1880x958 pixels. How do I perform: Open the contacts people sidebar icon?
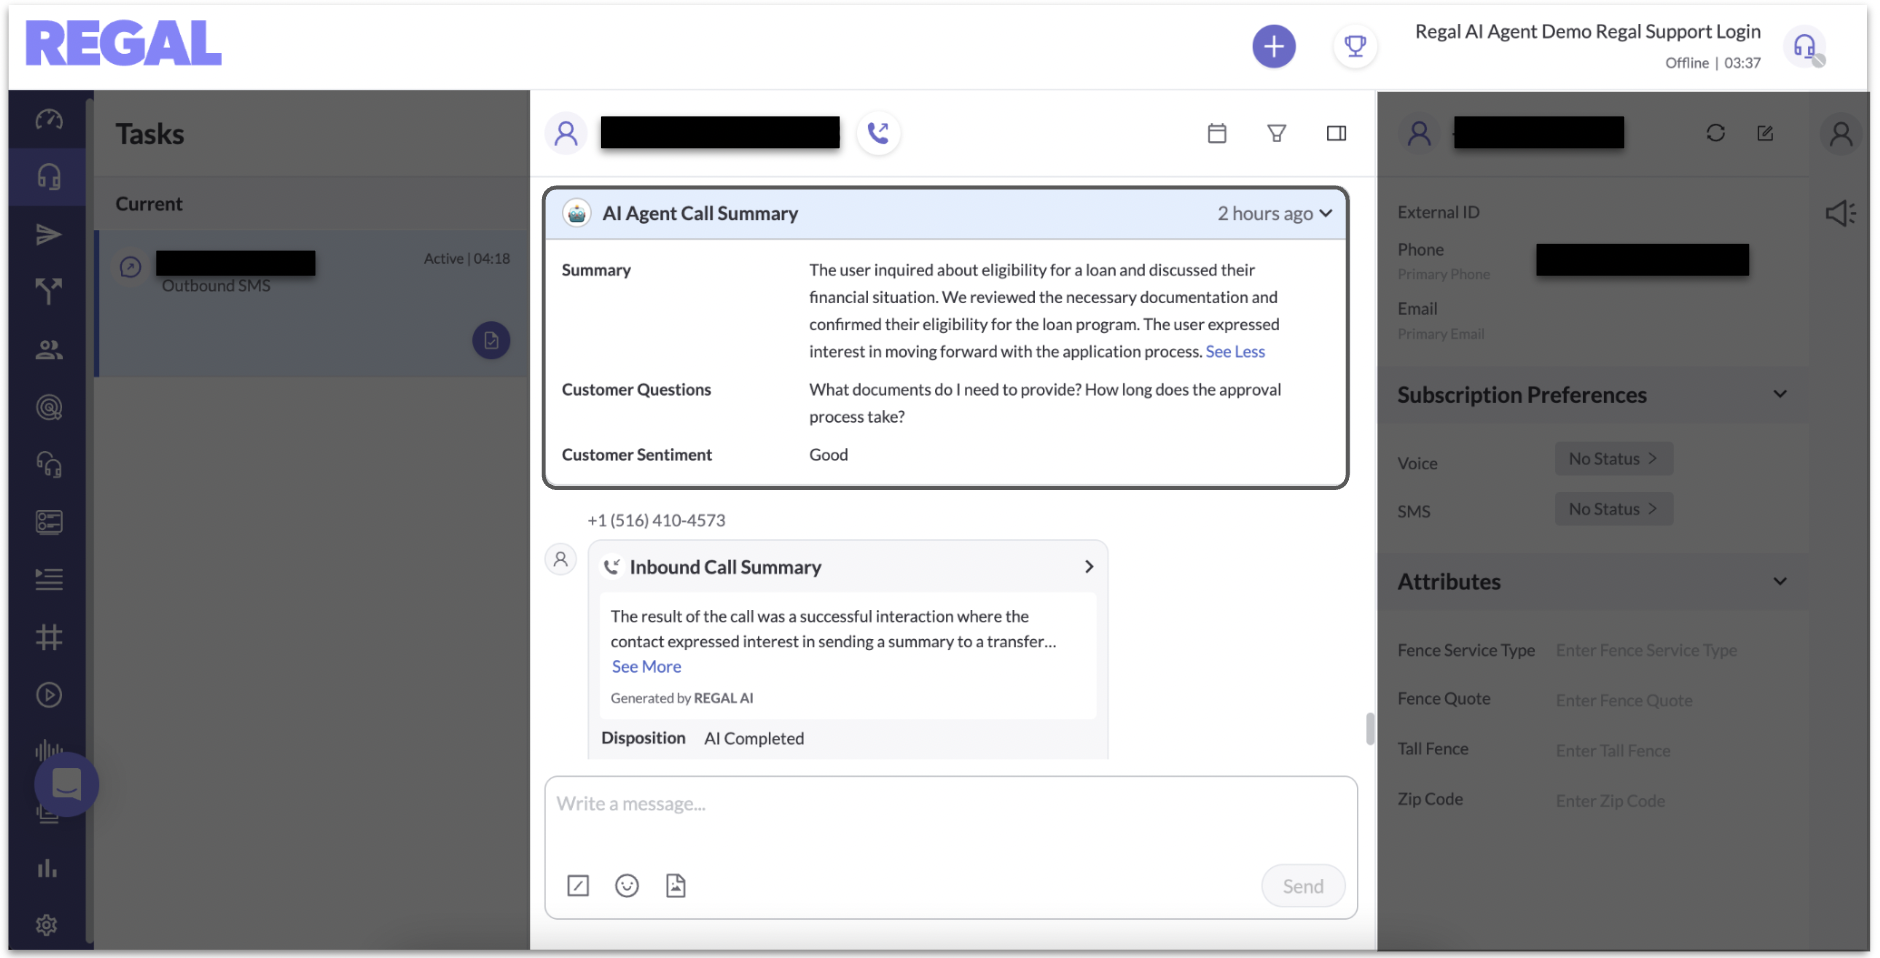tap(49, 349)
